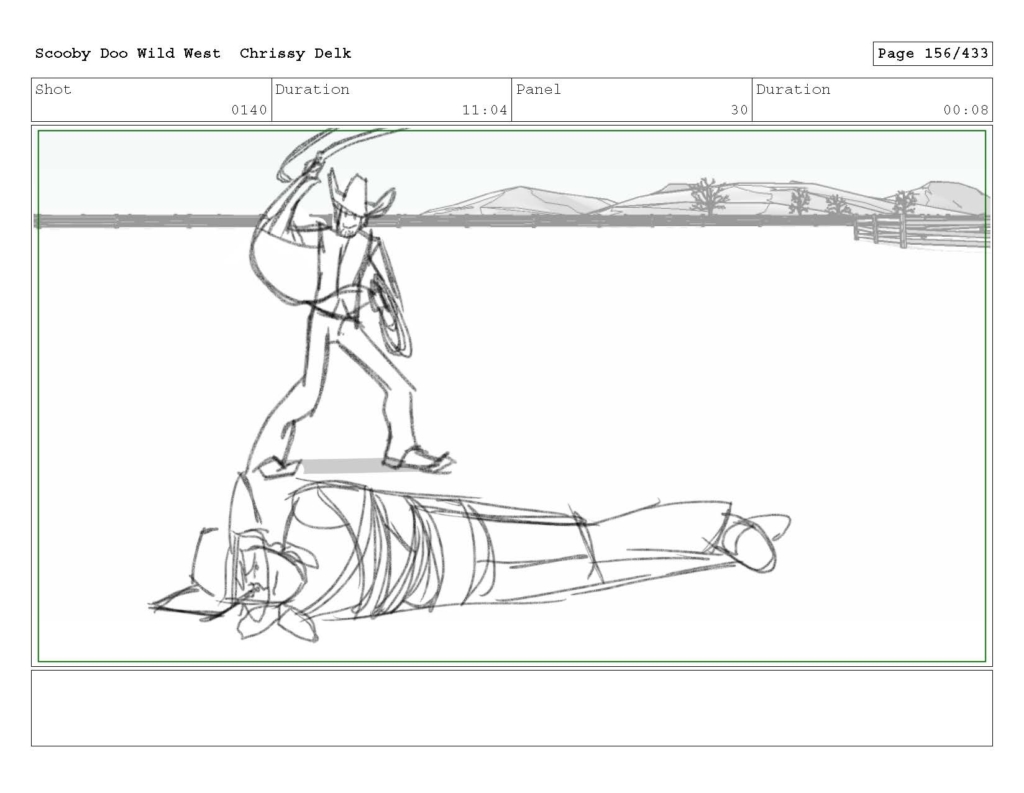This screenshot has width=1024, height=793.
Task: Click the title text "Scooby Doo Wild West"
Action: coord(127,54)
